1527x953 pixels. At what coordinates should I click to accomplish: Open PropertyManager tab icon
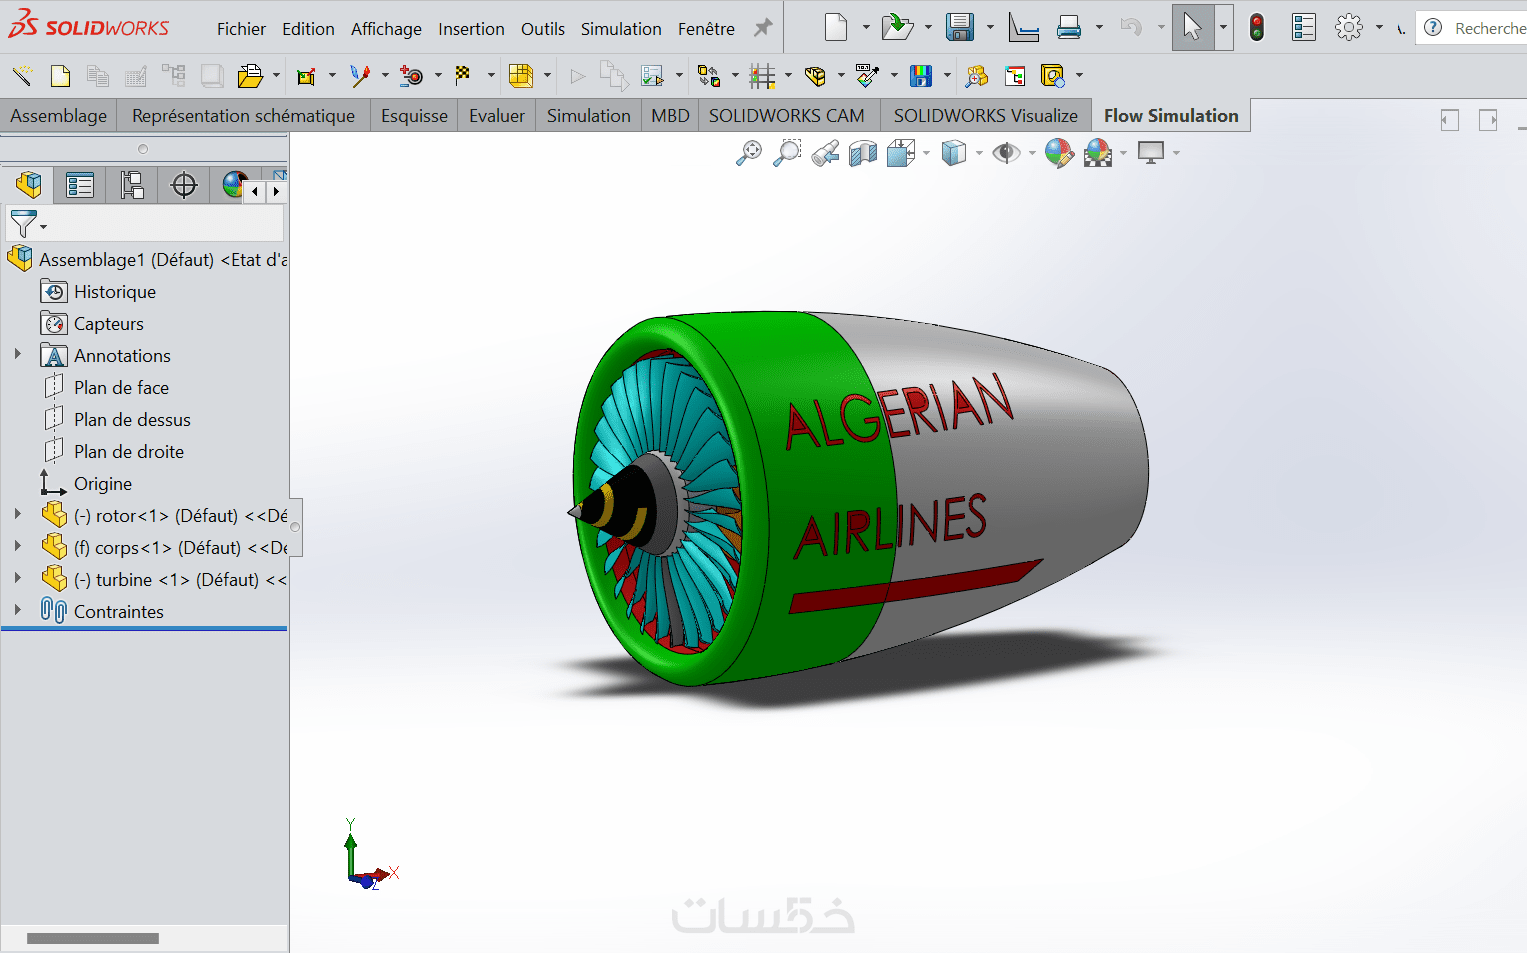click(x=80, y=185)
